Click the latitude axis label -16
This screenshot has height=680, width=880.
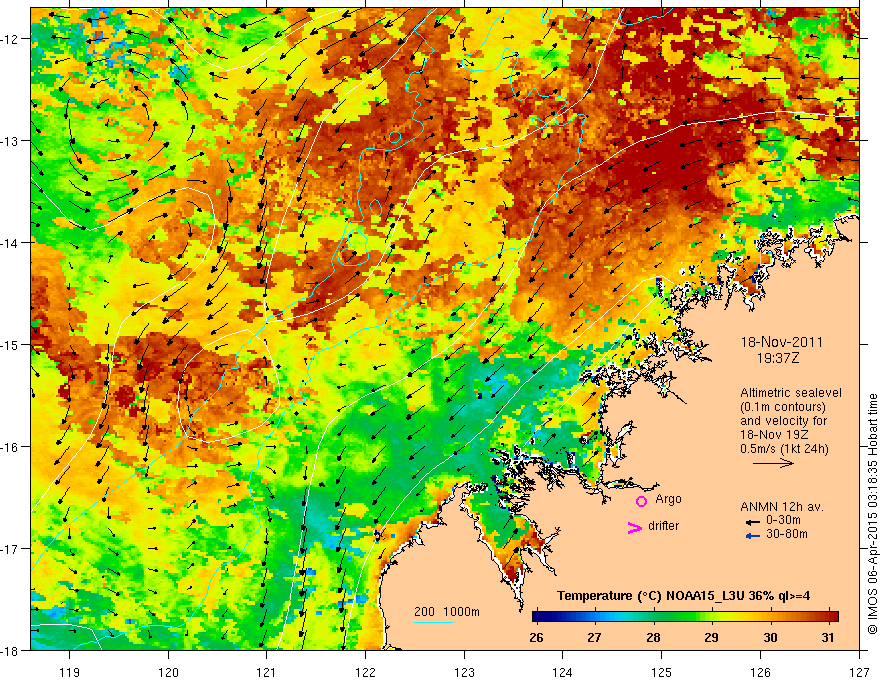(11, 447)
